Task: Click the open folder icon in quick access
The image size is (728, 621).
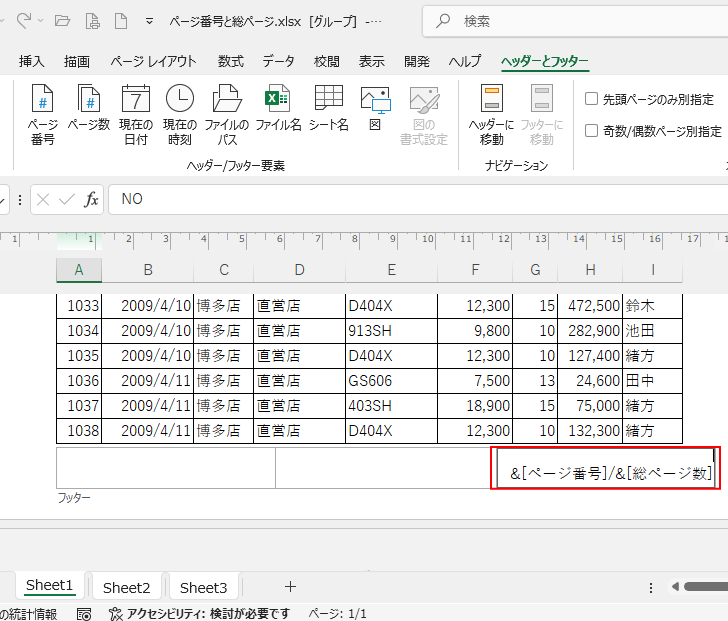Action: (x=62, y=21)
